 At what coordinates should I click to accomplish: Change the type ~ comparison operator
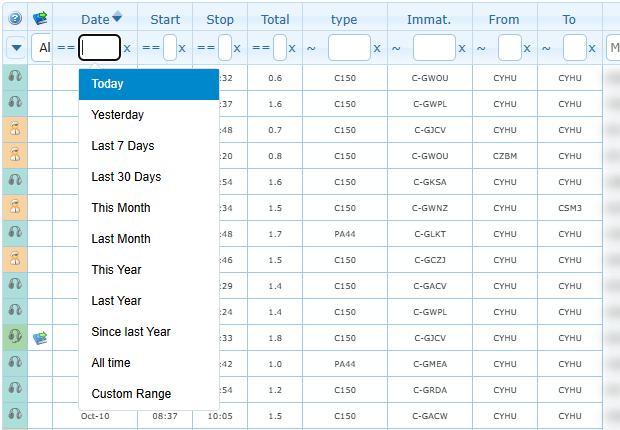[x=311, y=48]
